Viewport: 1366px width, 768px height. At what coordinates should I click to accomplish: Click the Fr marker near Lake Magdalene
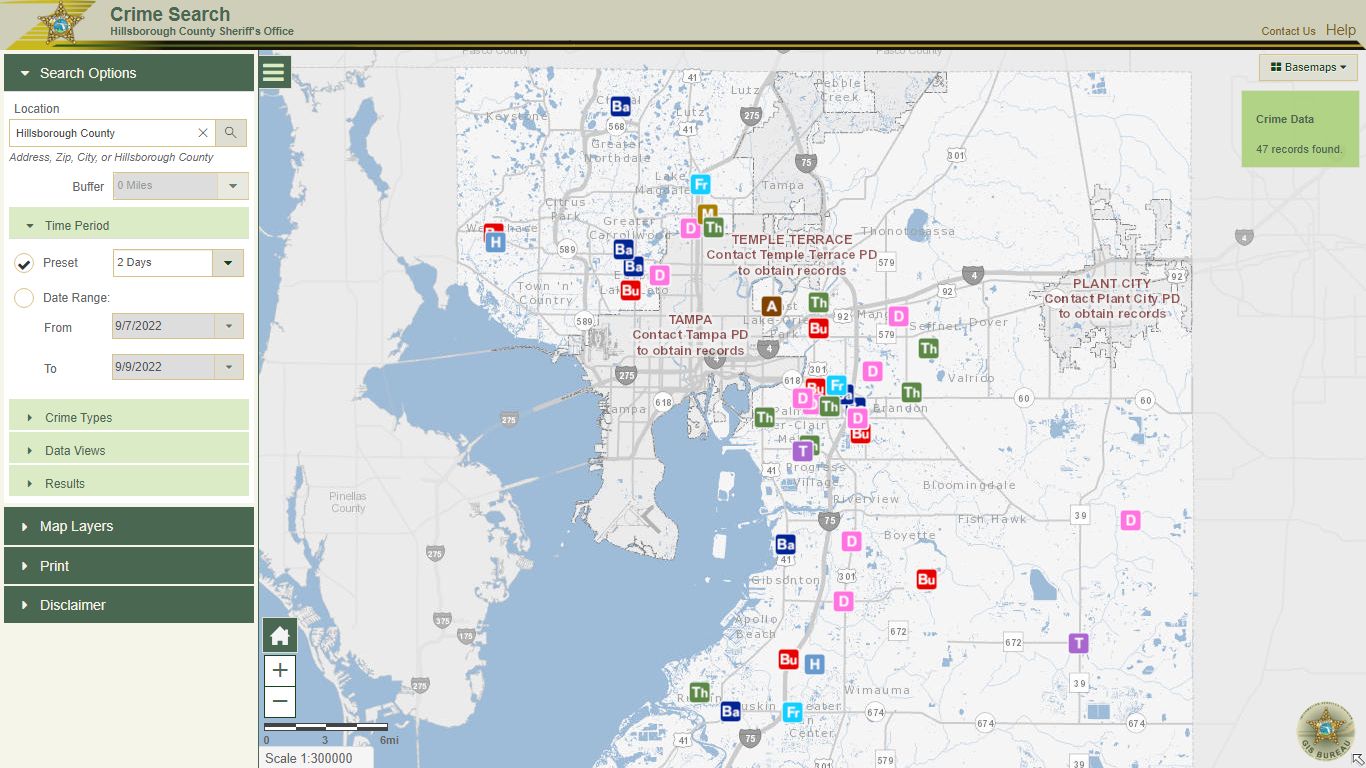click(x=701, y=184)
